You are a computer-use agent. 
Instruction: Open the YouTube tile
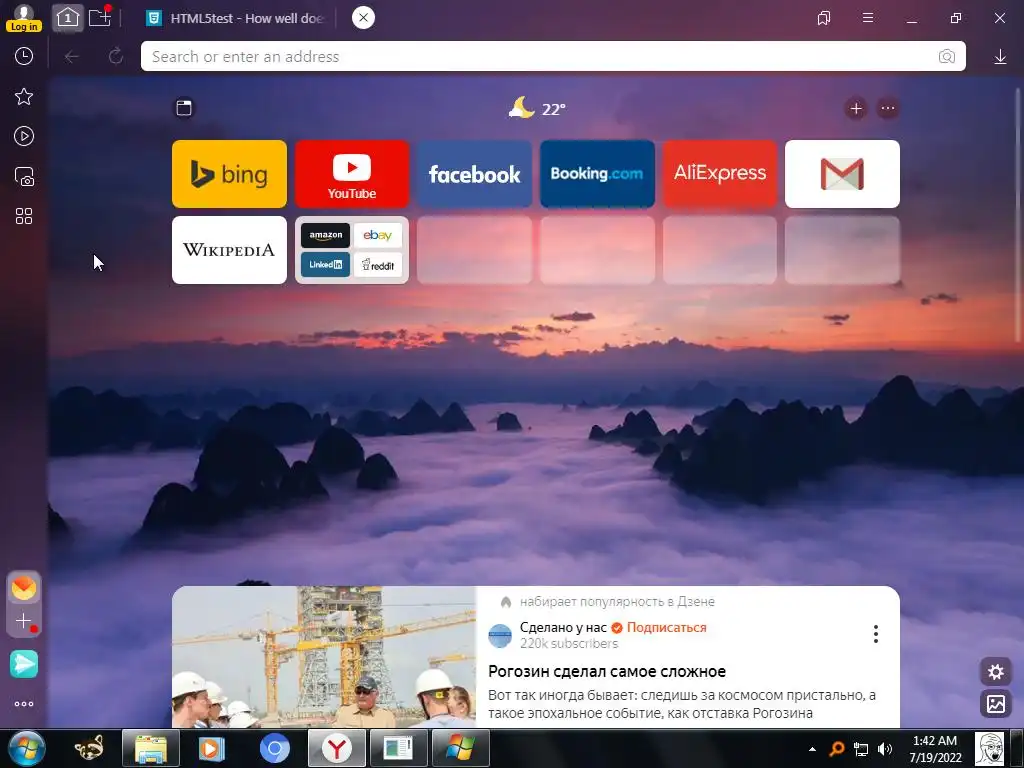click(352, 174)
